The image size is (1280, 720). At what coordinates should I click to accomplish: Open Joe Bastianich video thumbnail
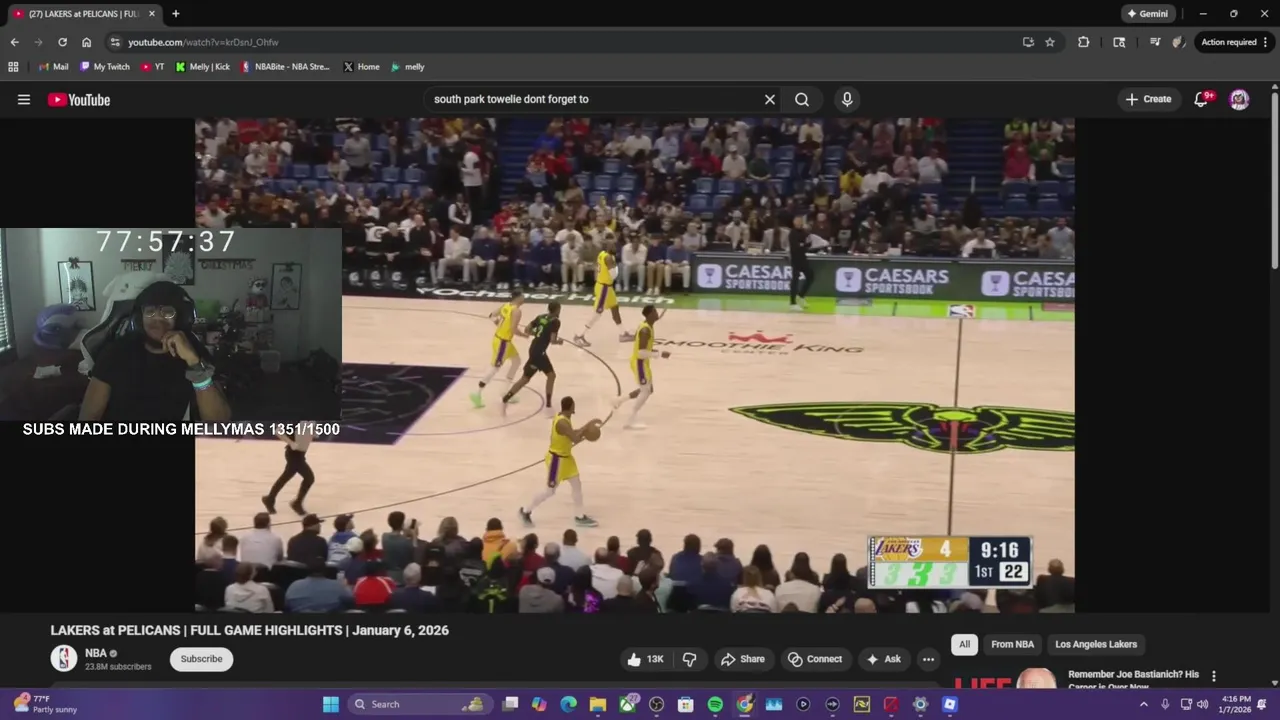(x=1005, y=680)
